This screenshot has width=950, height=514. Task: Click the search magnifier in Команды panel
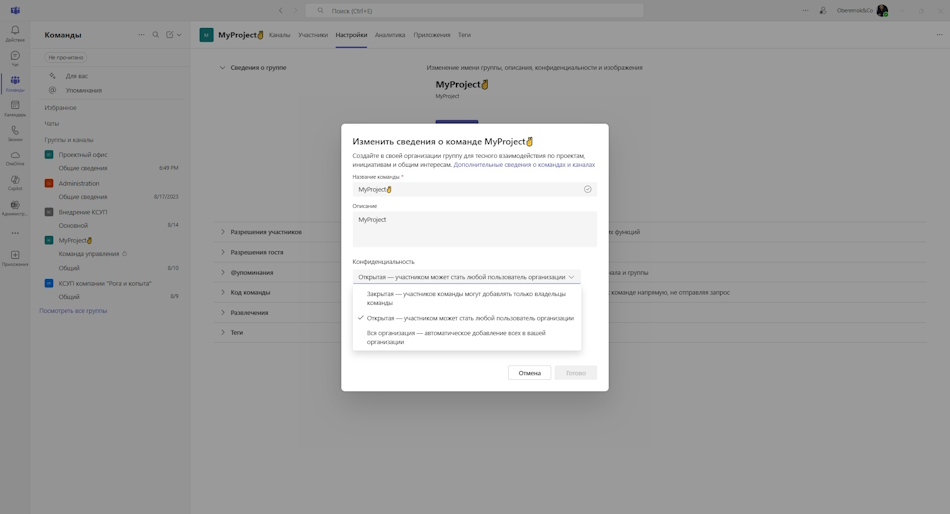tap(156, 35)
